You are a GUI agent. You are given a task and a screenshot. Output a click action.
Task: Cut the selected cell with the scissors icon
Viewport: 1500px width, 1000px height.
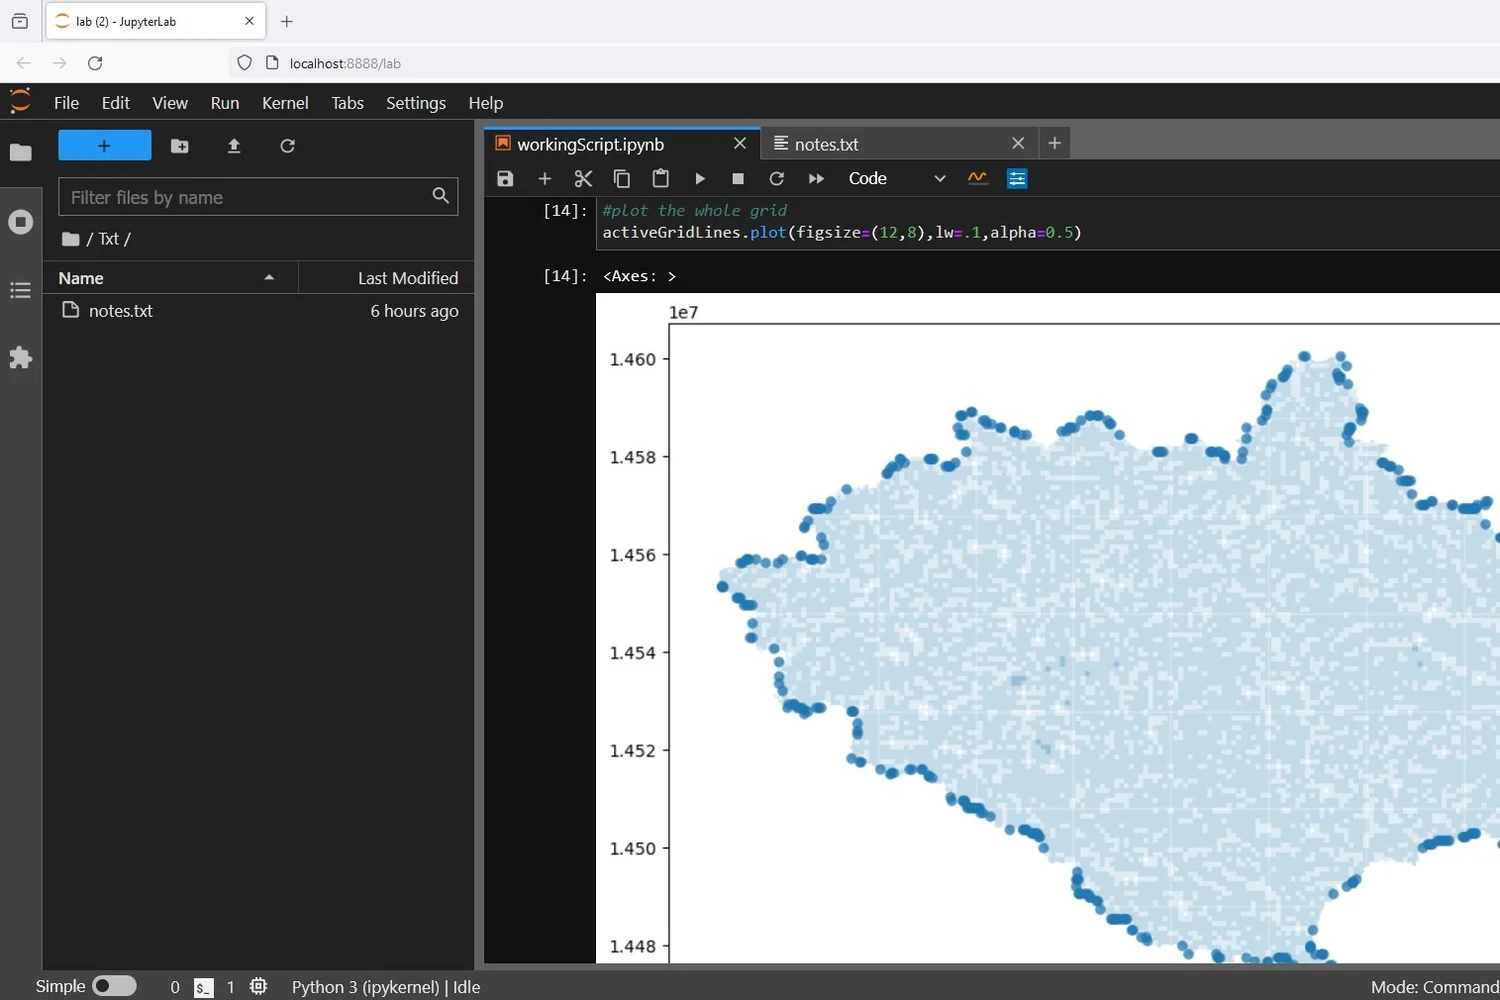[x=583, y=179]
